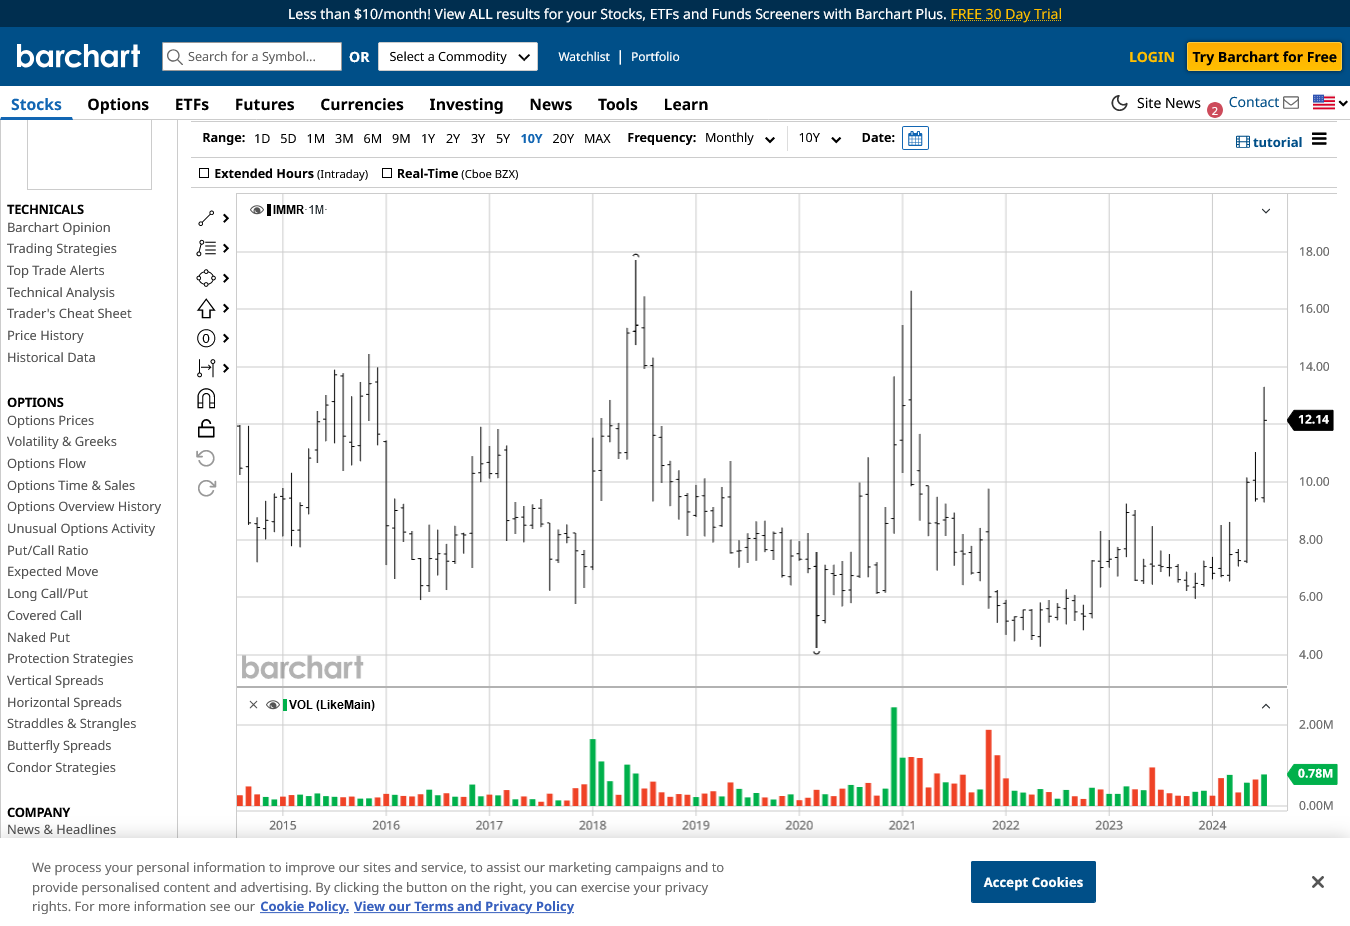
Task: Click the LOGIN link
Action: pos(1151,57)
